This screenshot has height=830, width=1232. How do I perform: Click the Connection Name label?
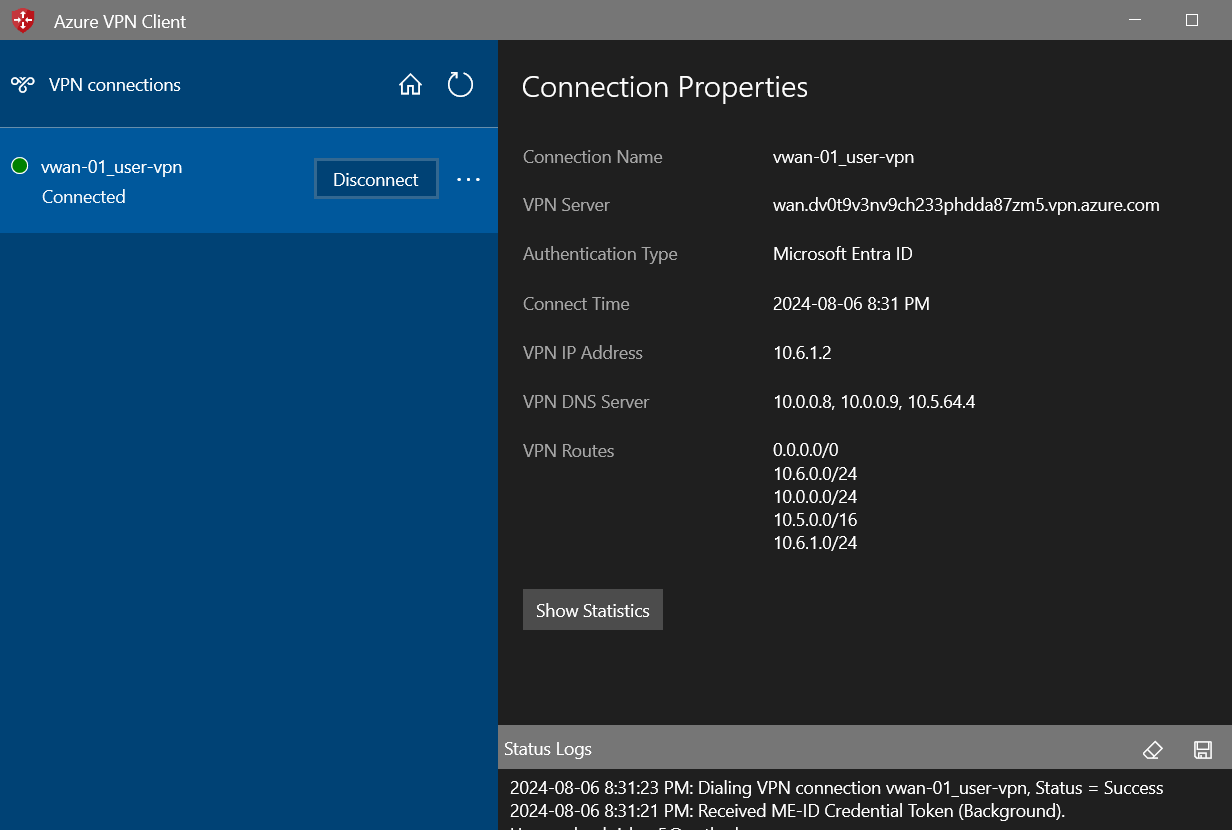click(593, 157)
